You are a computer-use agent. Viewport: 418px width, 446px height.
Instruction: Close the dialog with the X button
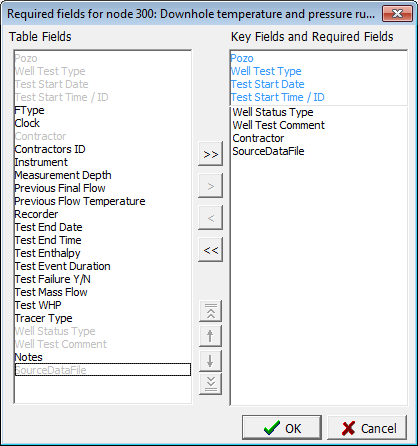pos(397,13)
